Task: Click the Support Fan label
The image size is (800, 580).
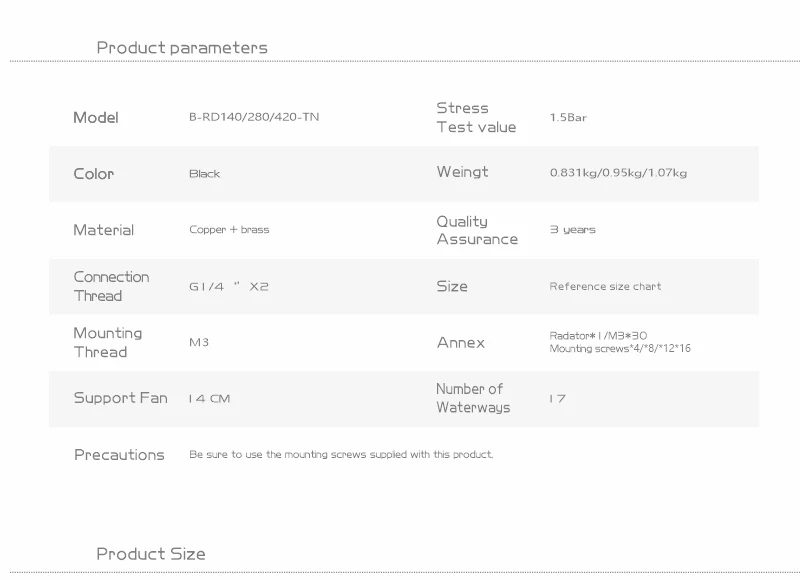Action: [x=120, y=398]
